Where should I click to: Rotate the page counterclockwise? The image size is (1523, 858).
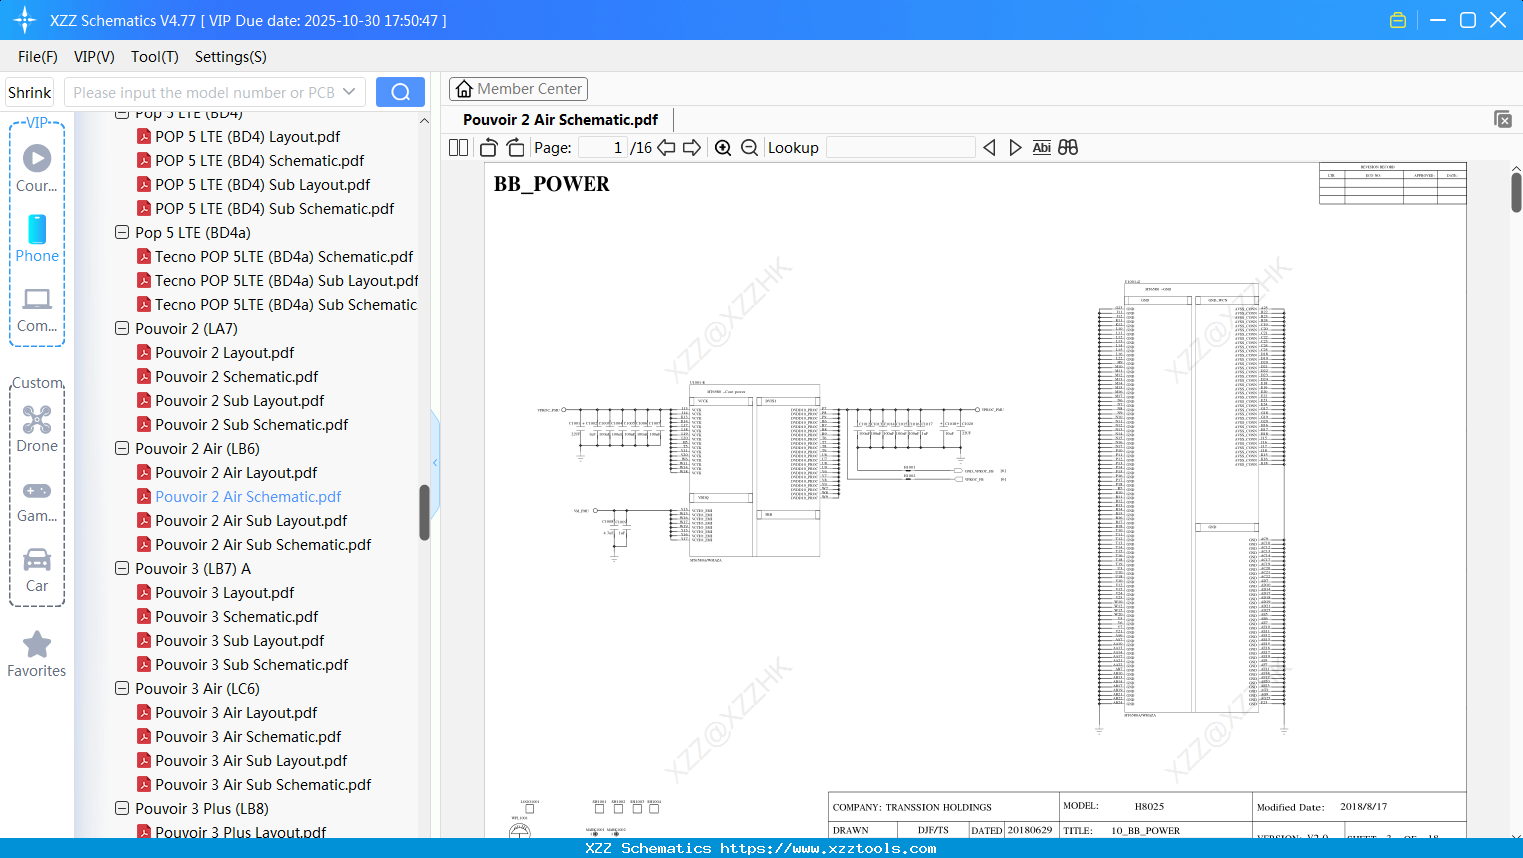tap(487, 146)
